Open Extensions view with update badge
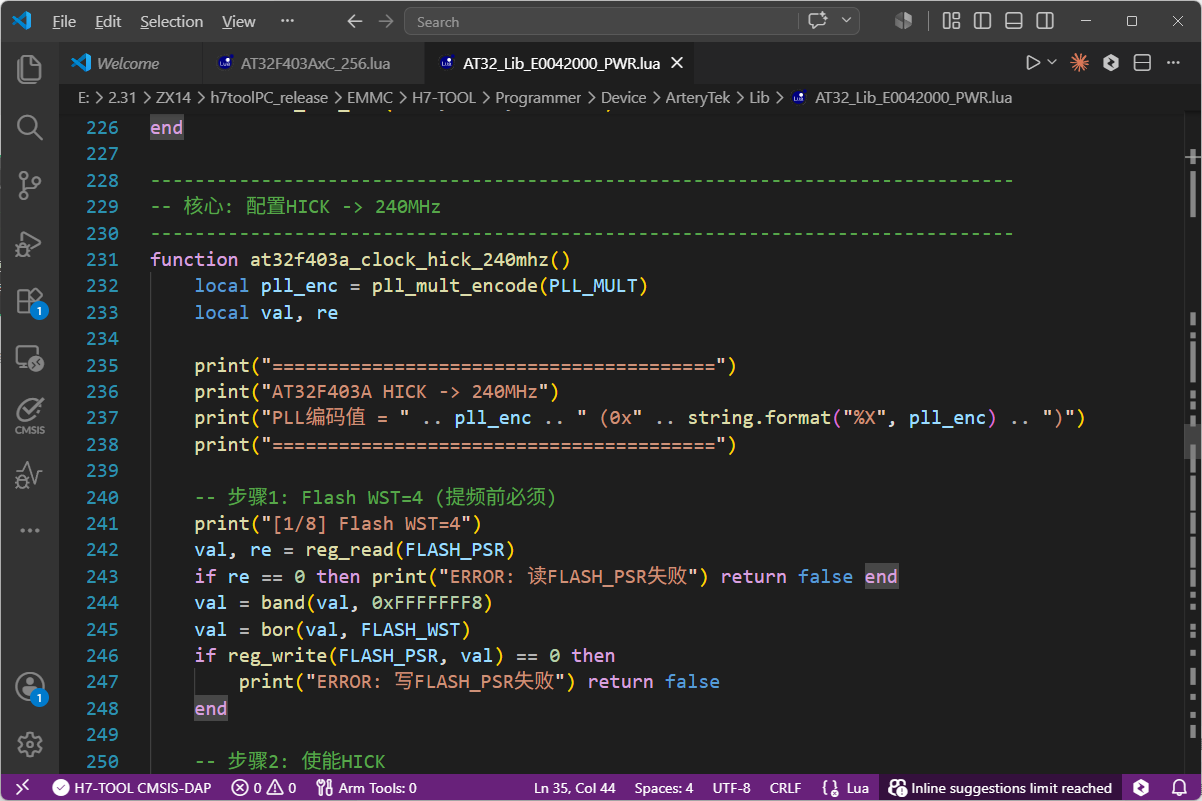Viewport: 1202px width, 801px height. click(x=30, y=301)
